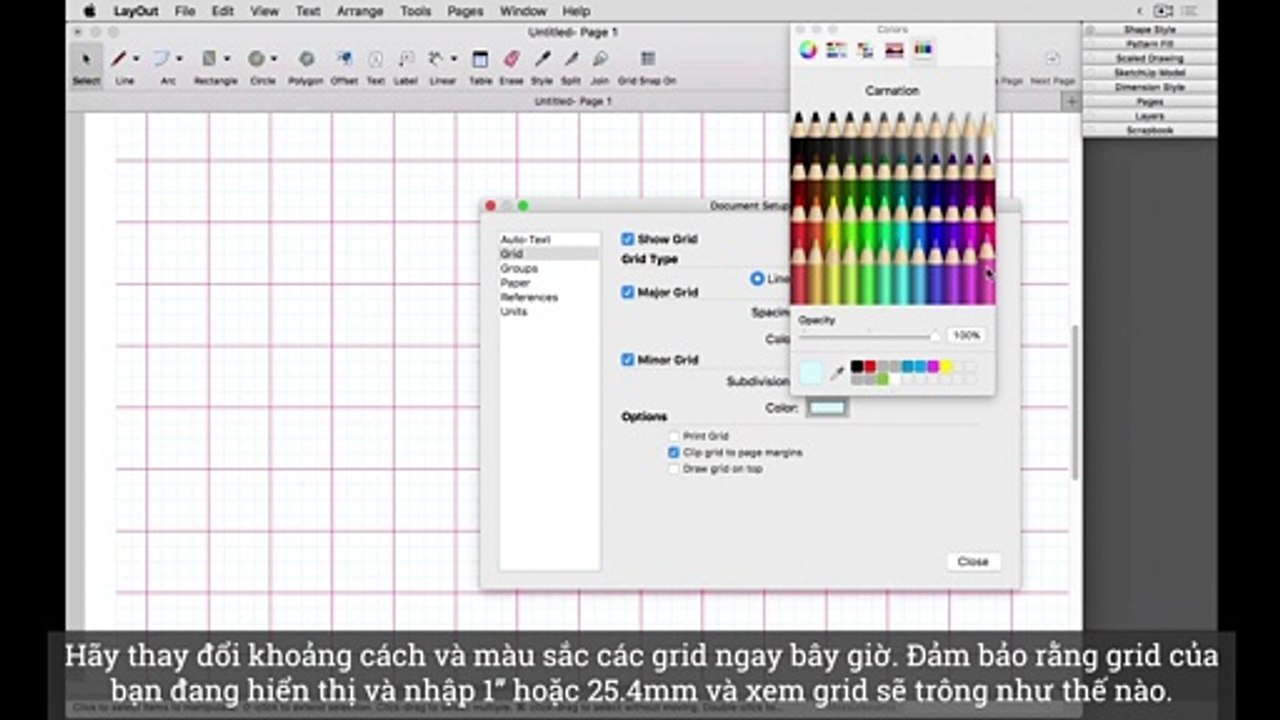Open the View menu

pyautogui.click(x=265, y=11)
